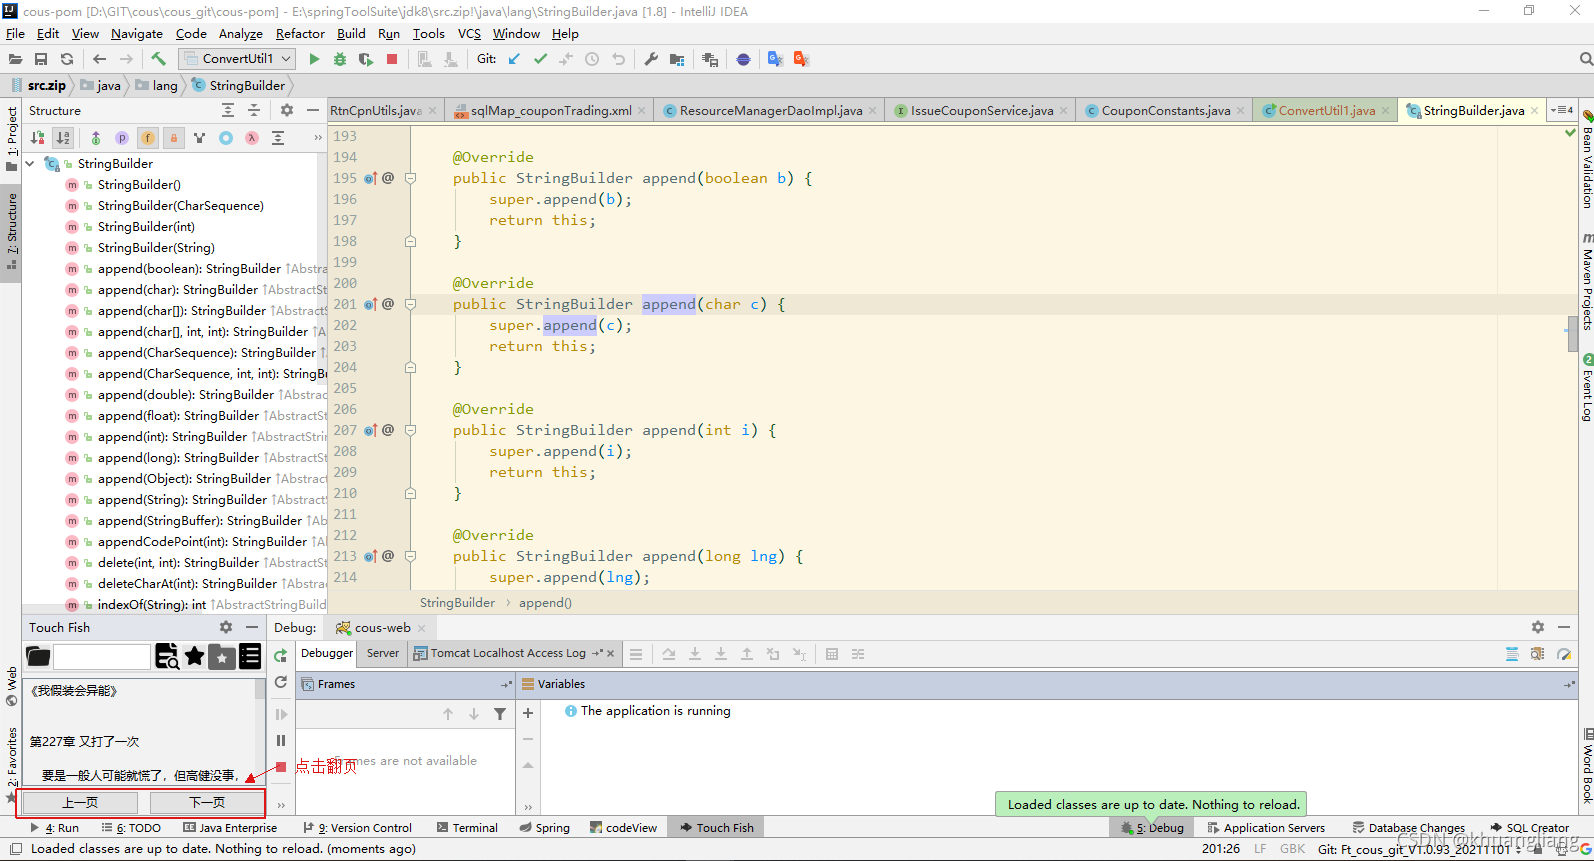This screenshot has width=1594, height=861.
Task: Click the 下一页 next page button
Action: [207, 803]
